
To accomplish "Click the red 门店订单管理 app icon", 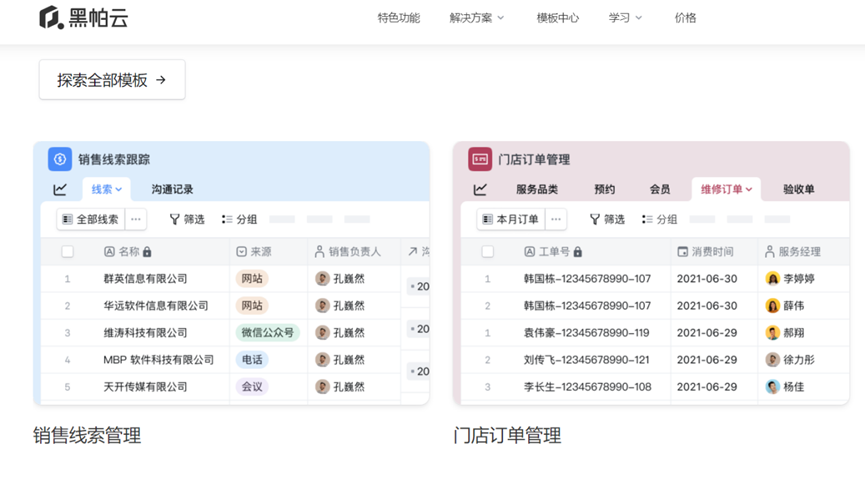I will tap(480, 159).
